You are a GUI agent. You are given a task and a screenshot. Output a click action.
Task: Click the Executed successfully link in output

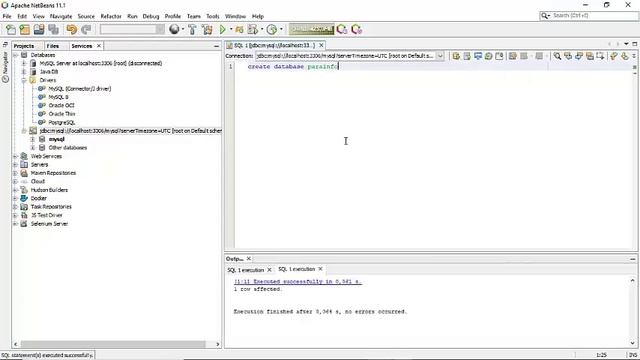pos(298,282)
